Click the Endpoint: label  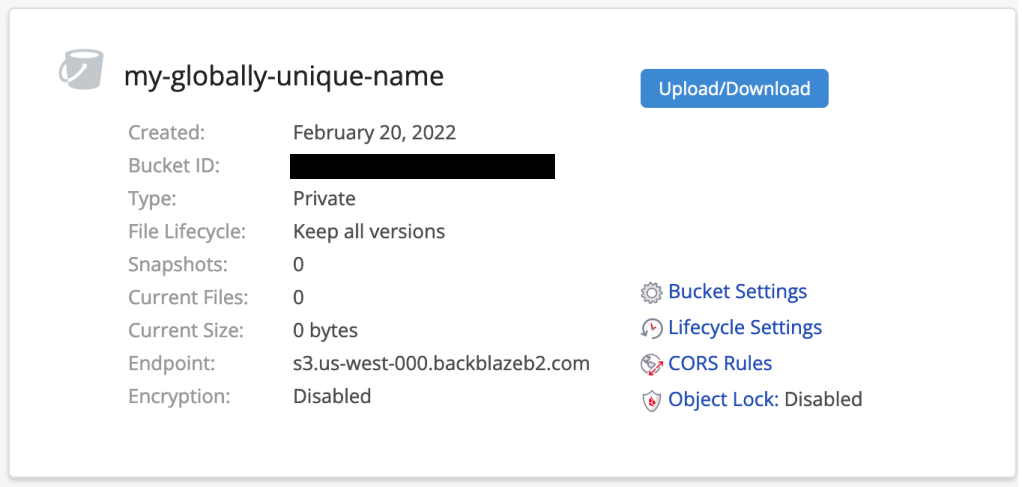(171, 363)
